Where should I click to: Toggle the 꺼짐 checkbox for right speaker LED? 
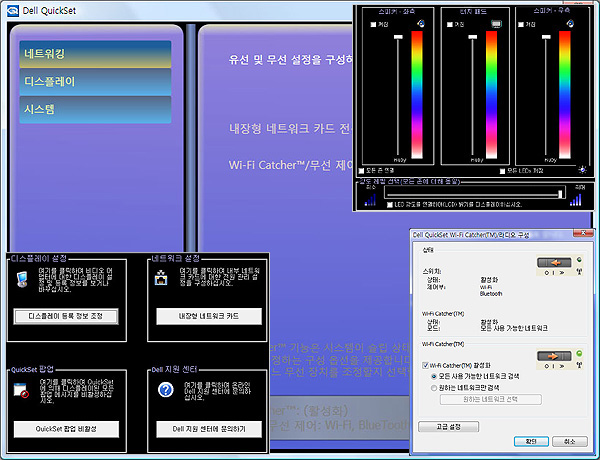521,24
